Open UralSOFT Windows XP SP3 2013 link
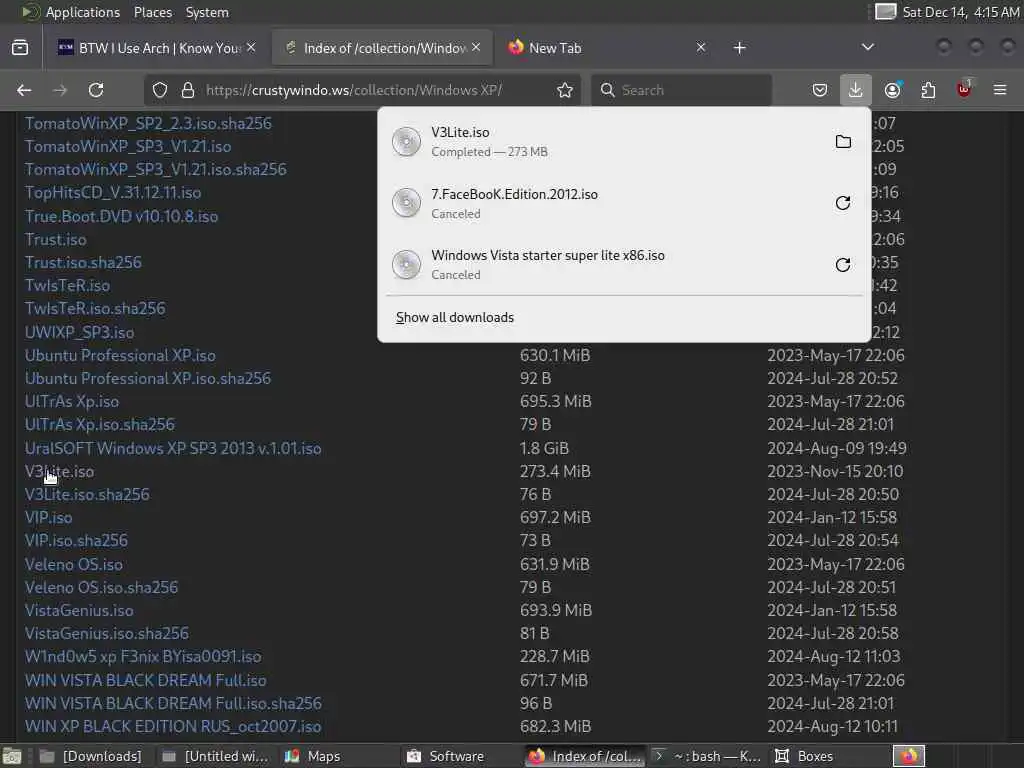The image size is (1024, 768). point(173,448)
